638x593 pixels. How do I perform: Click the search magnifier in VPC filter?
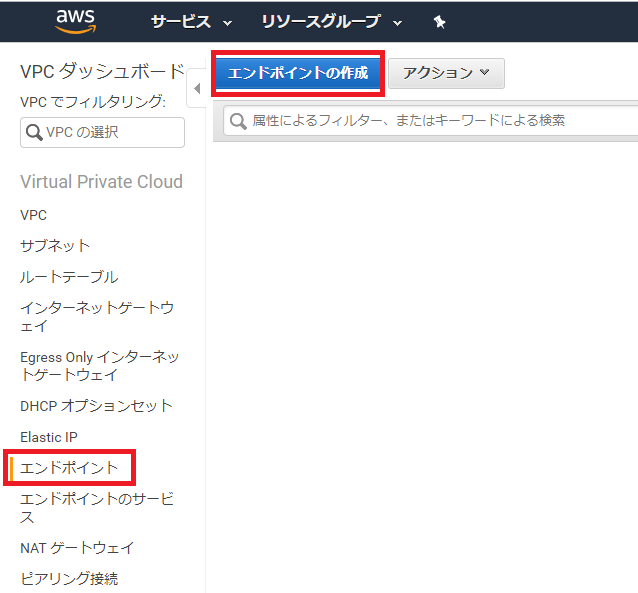34,132
